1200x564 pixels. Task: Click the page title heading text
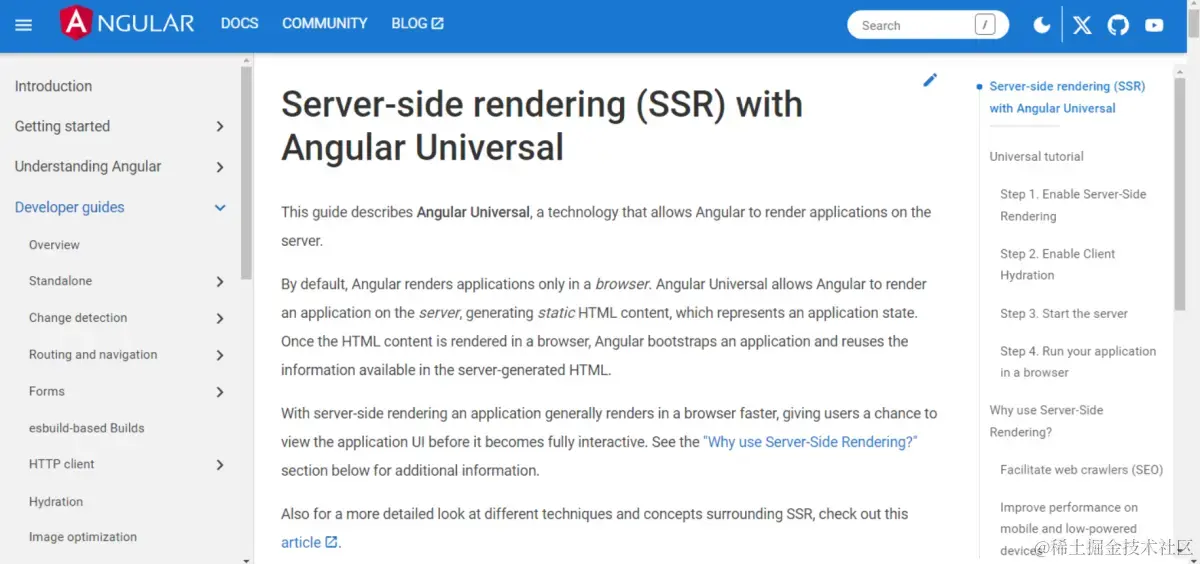pyautogui.click(x=541, y=125)
